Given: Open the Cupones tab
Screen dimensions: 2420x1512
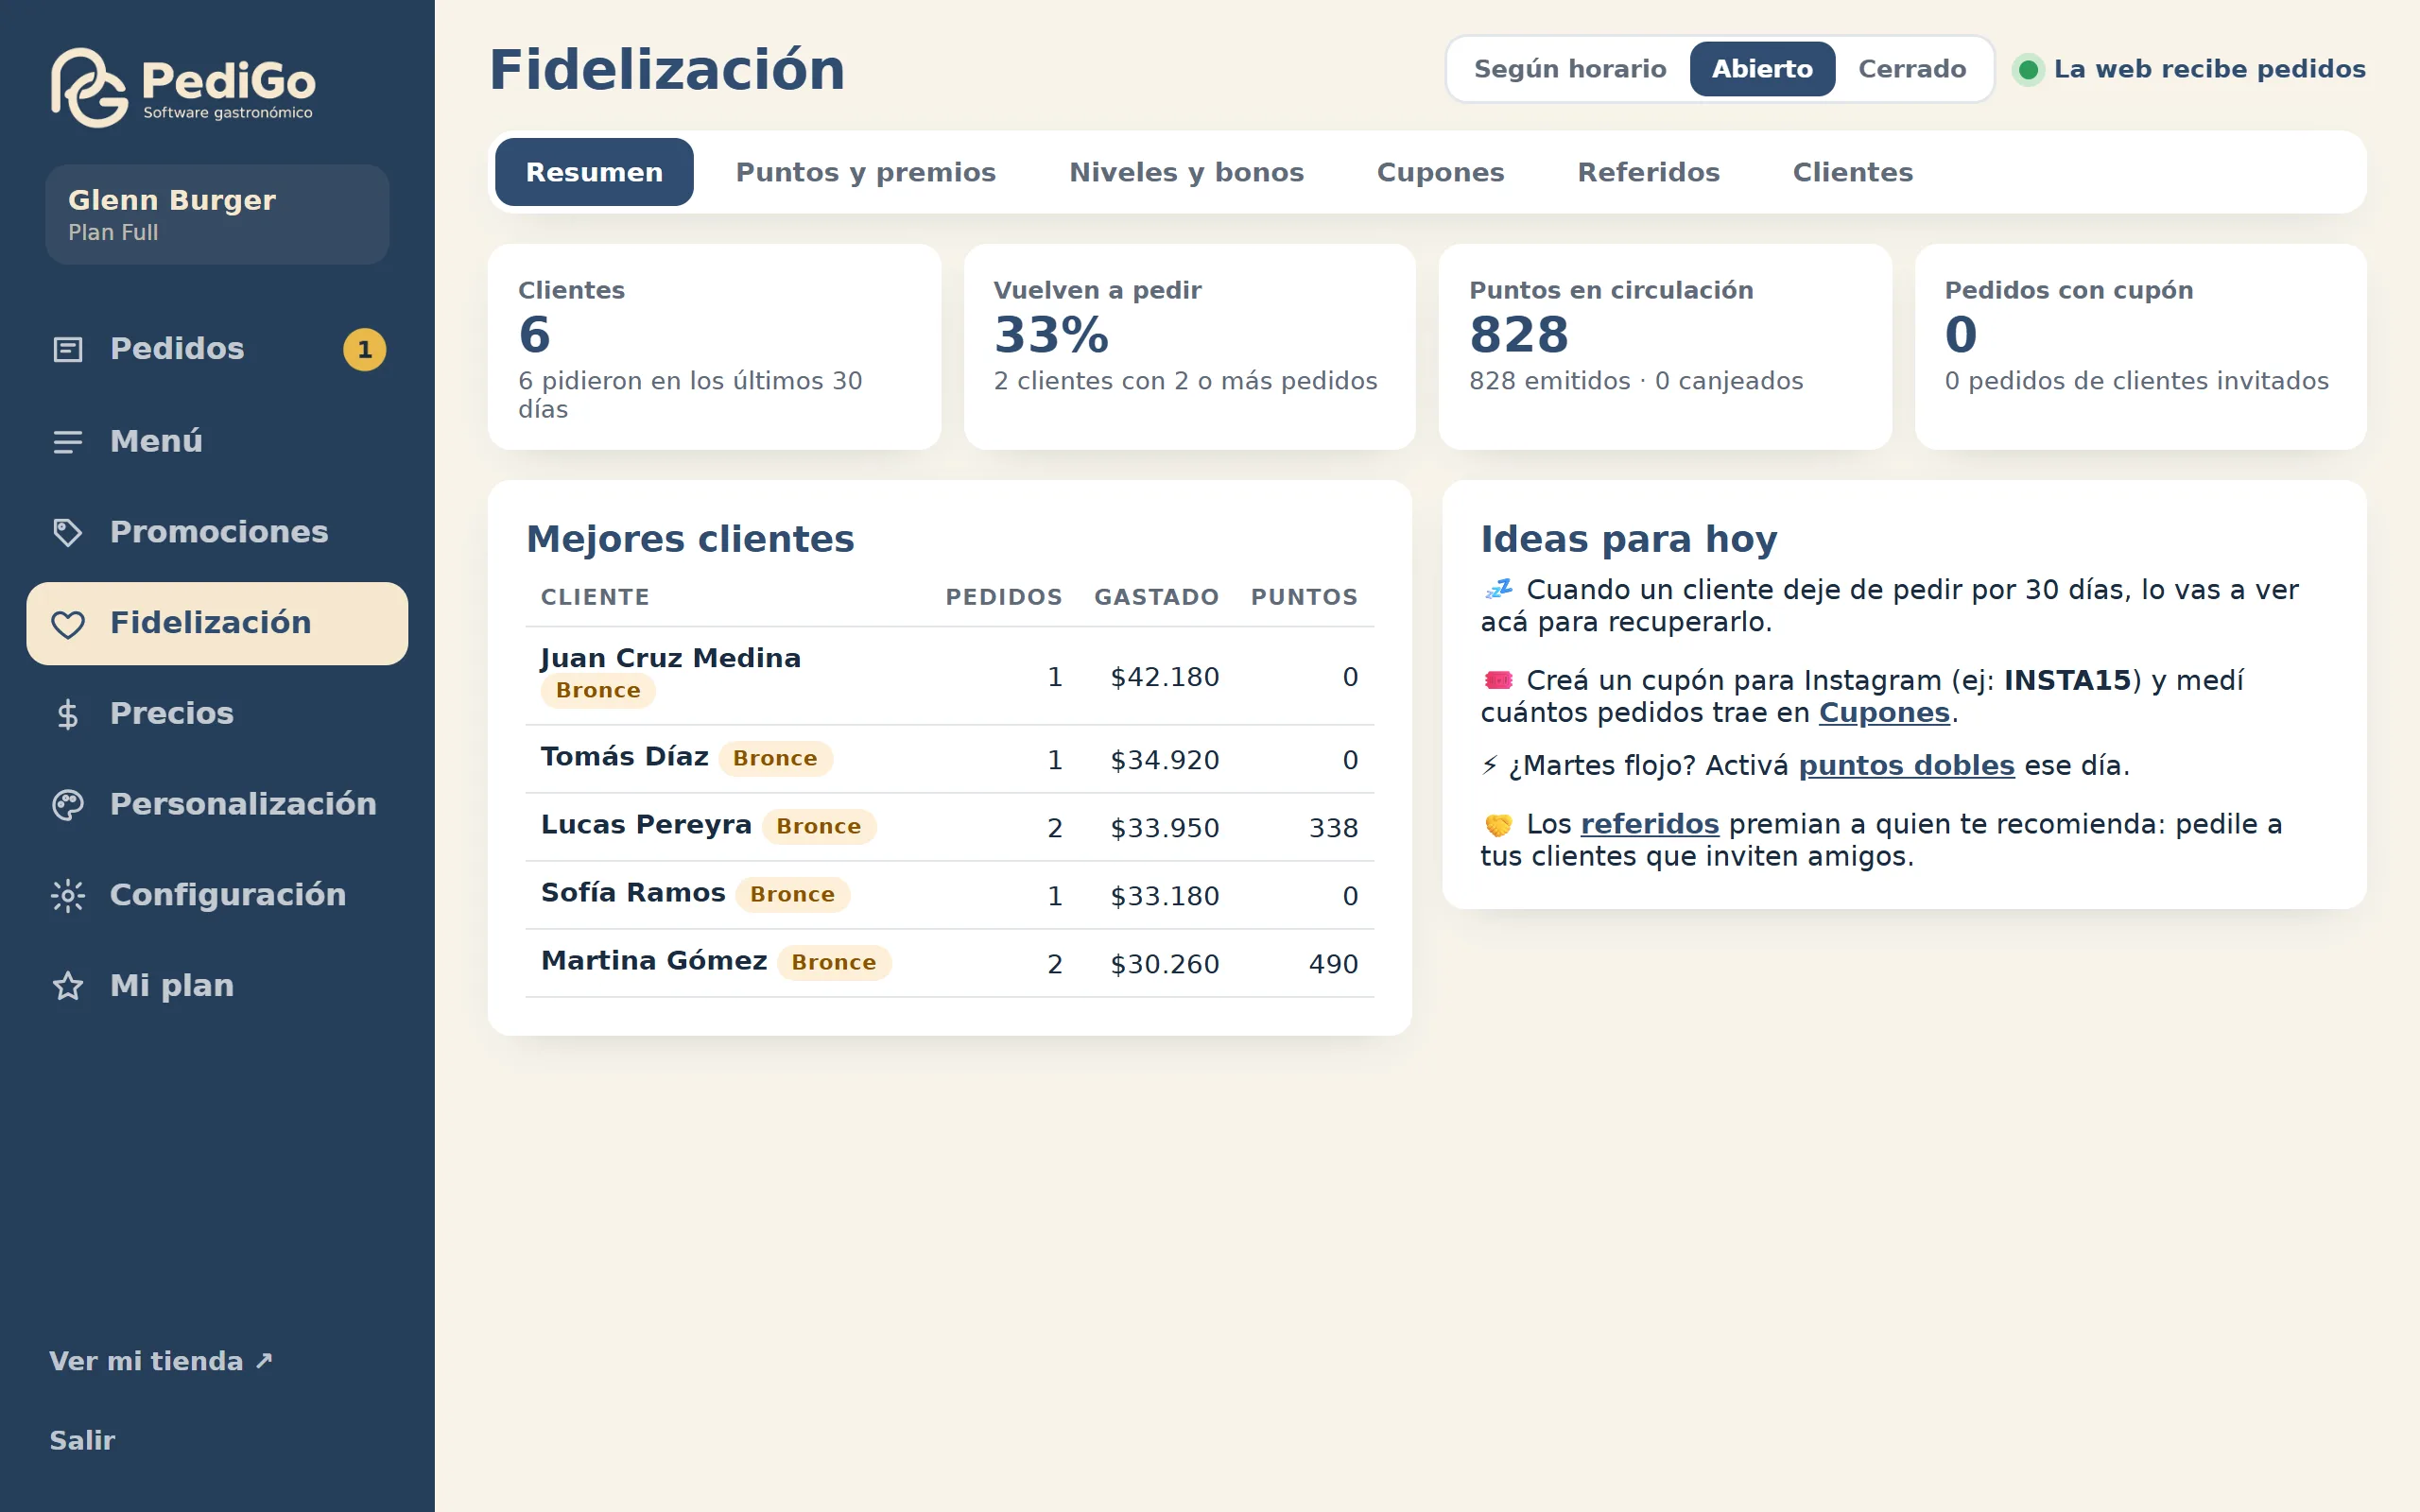Looking at the screenshot, I should (1440, 172).
